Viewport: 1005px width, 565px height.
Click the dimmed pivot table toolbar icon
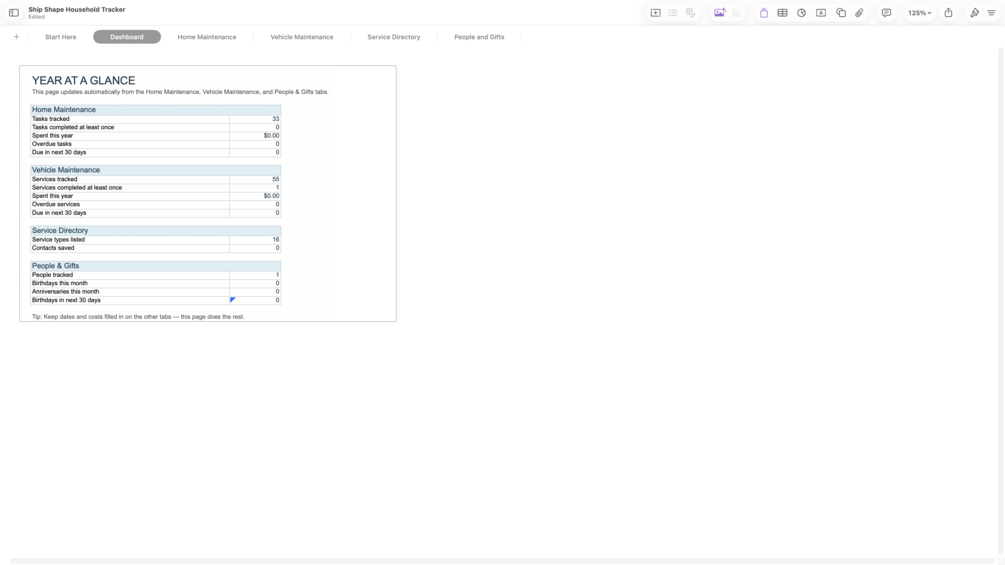click(690, 13)
